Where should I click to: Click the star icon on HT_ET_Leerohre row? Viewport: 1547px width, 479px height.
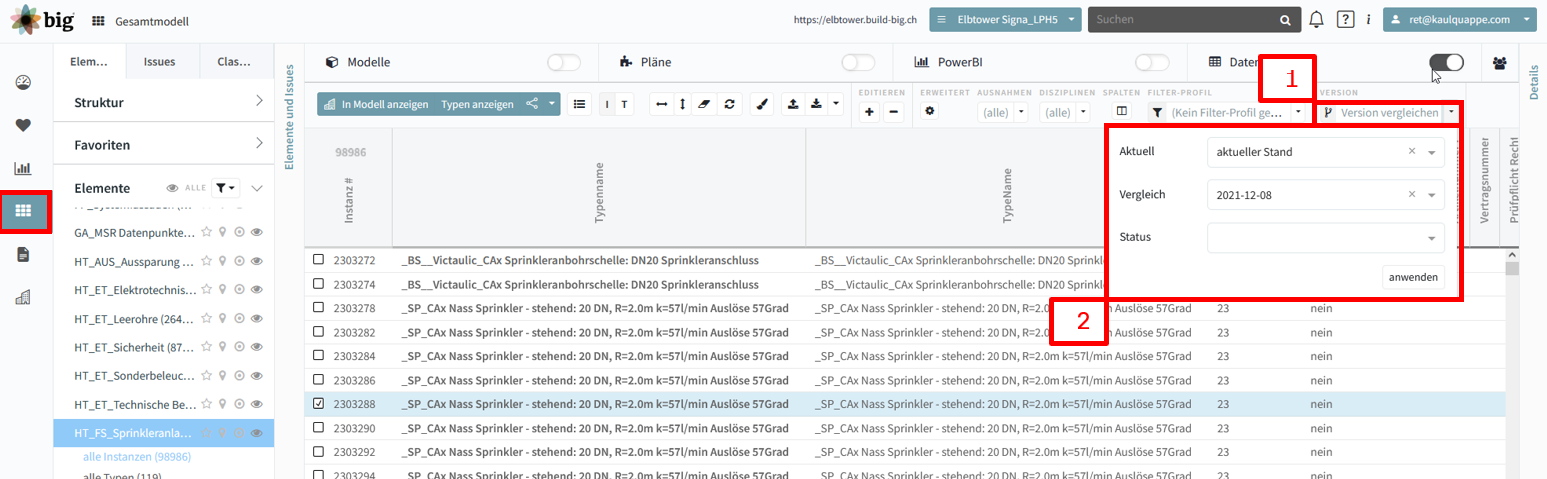pyautogui.click(x=206, y=319)
